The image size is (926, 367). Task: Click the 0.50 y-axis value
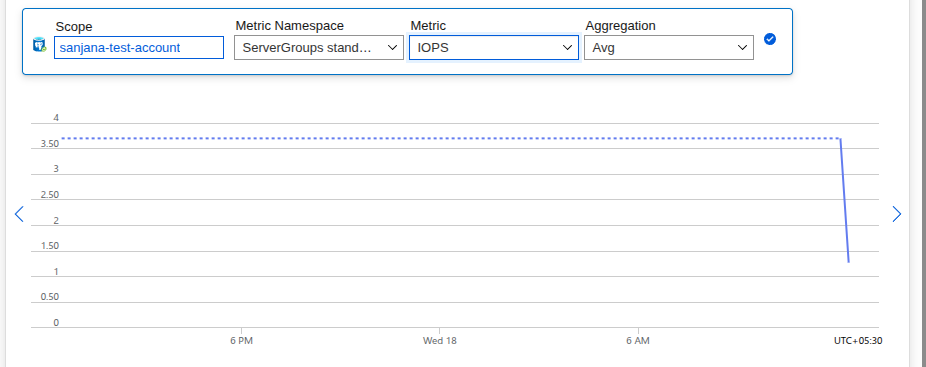click(x=50, y=297)
